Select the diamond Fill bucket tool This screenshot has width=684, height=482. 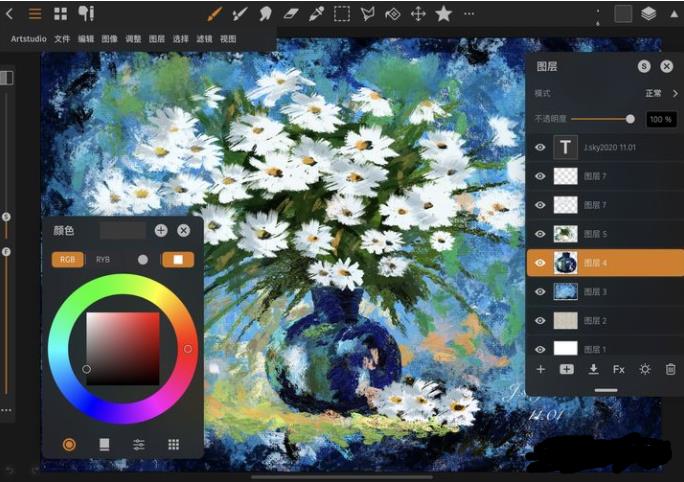point(393,14)
